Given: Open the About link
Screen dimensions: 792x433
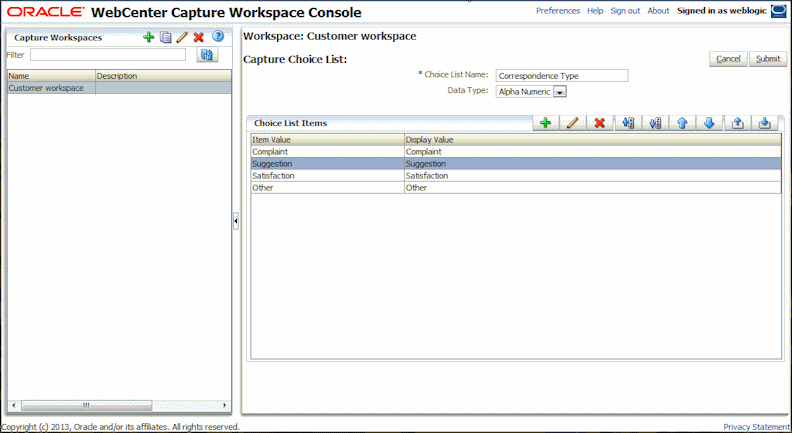Looking at the screenshot, I should (658, 11).
